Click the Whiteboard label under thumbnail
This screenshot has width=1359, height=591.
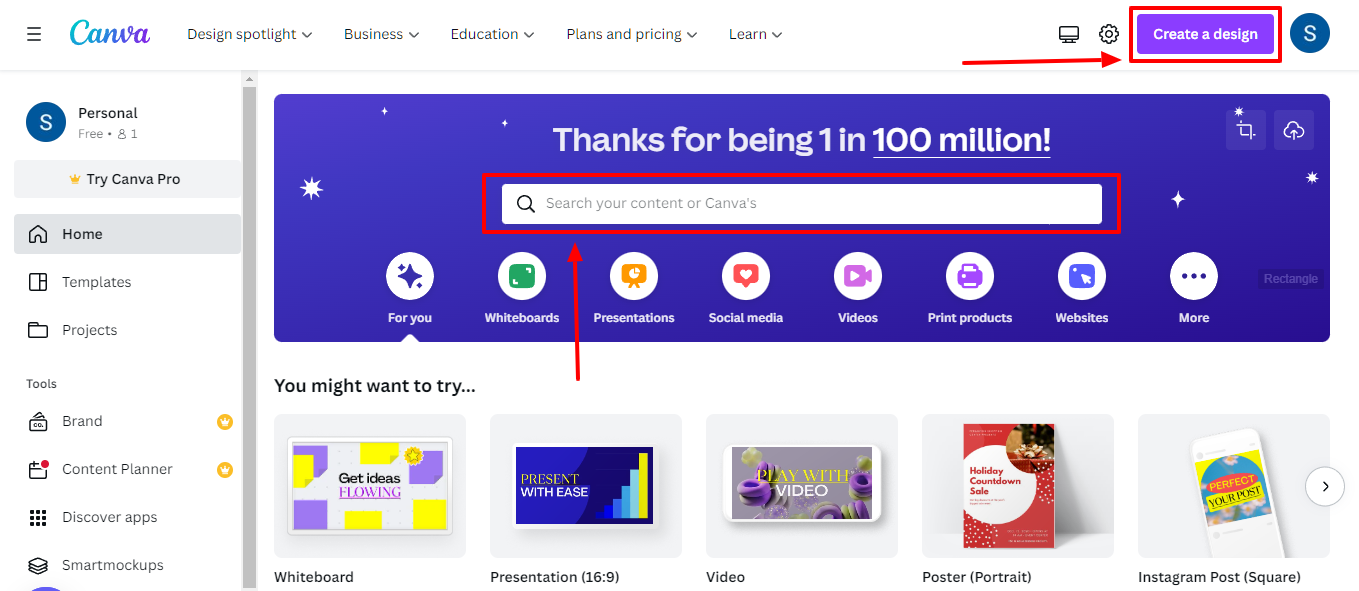[x=314, y=577]
